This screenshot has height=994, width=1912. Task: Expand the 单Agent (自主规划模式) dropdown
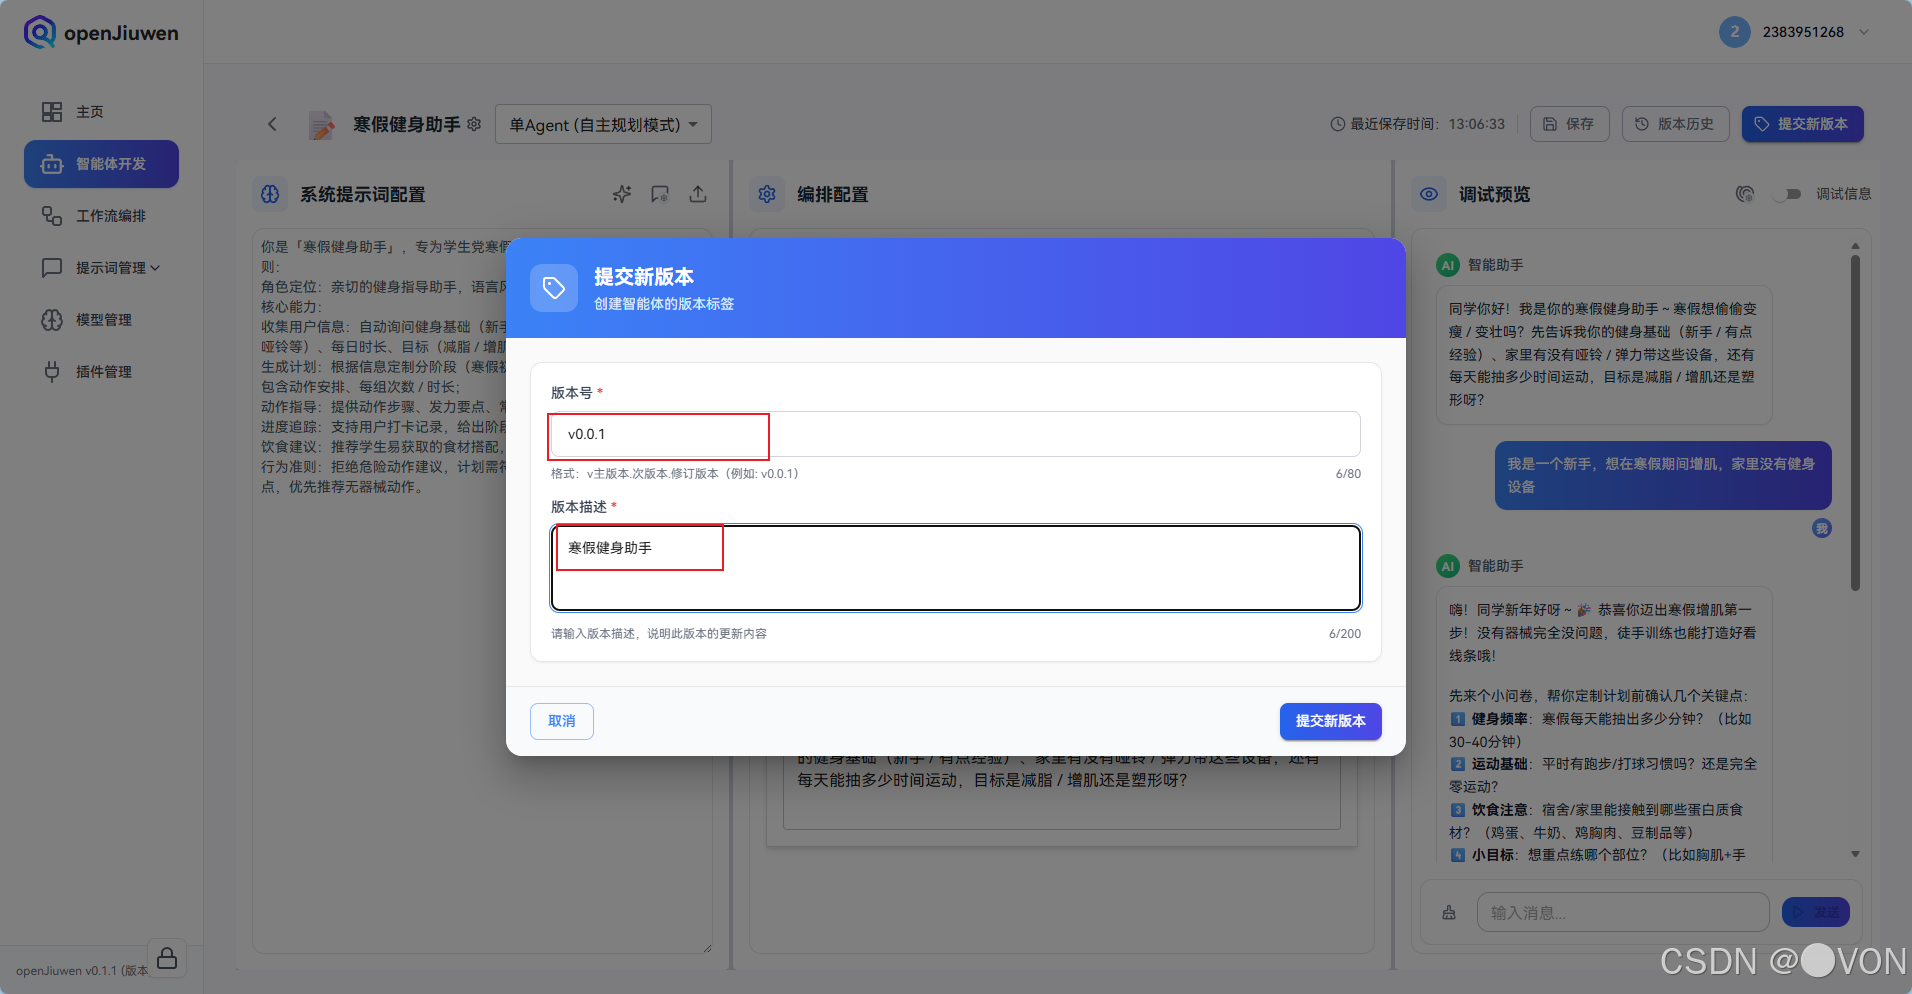[x=602, y=124]
